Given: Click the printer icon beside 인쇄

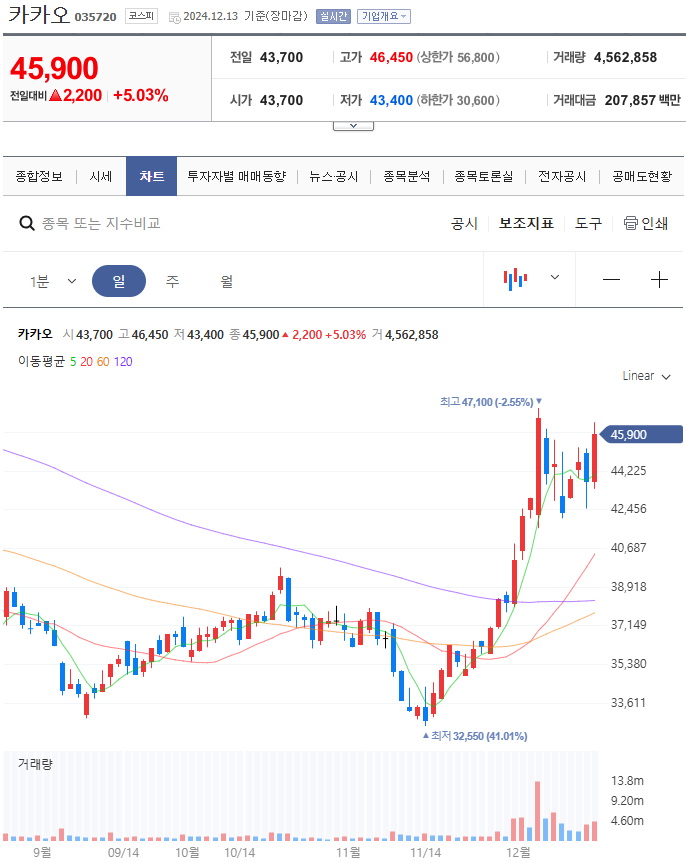Looking at the screenshot, I should (630, 223).
